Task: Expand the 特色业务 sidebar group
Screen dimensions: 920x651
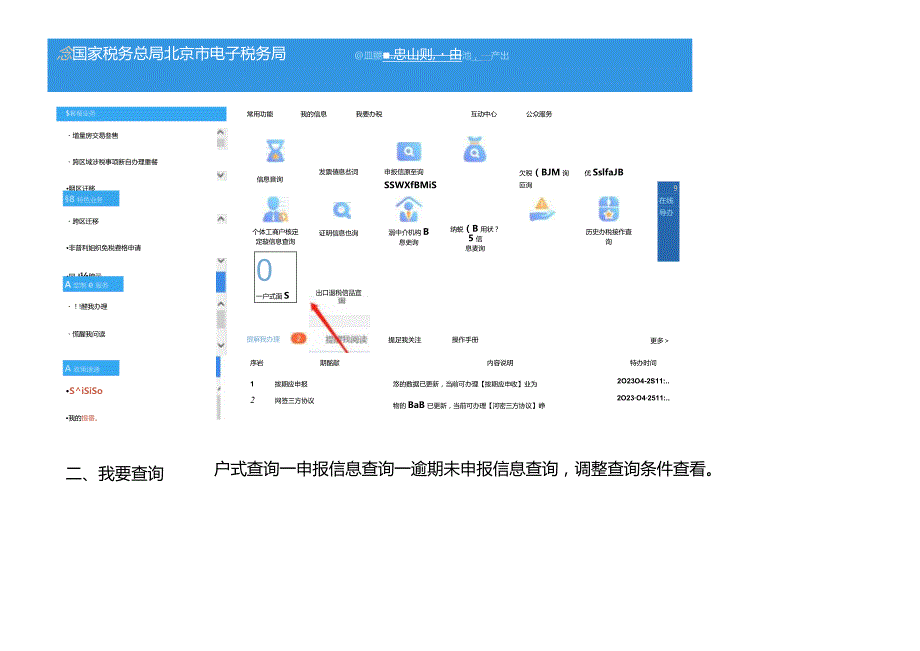Action: click(x=89, y=198)
